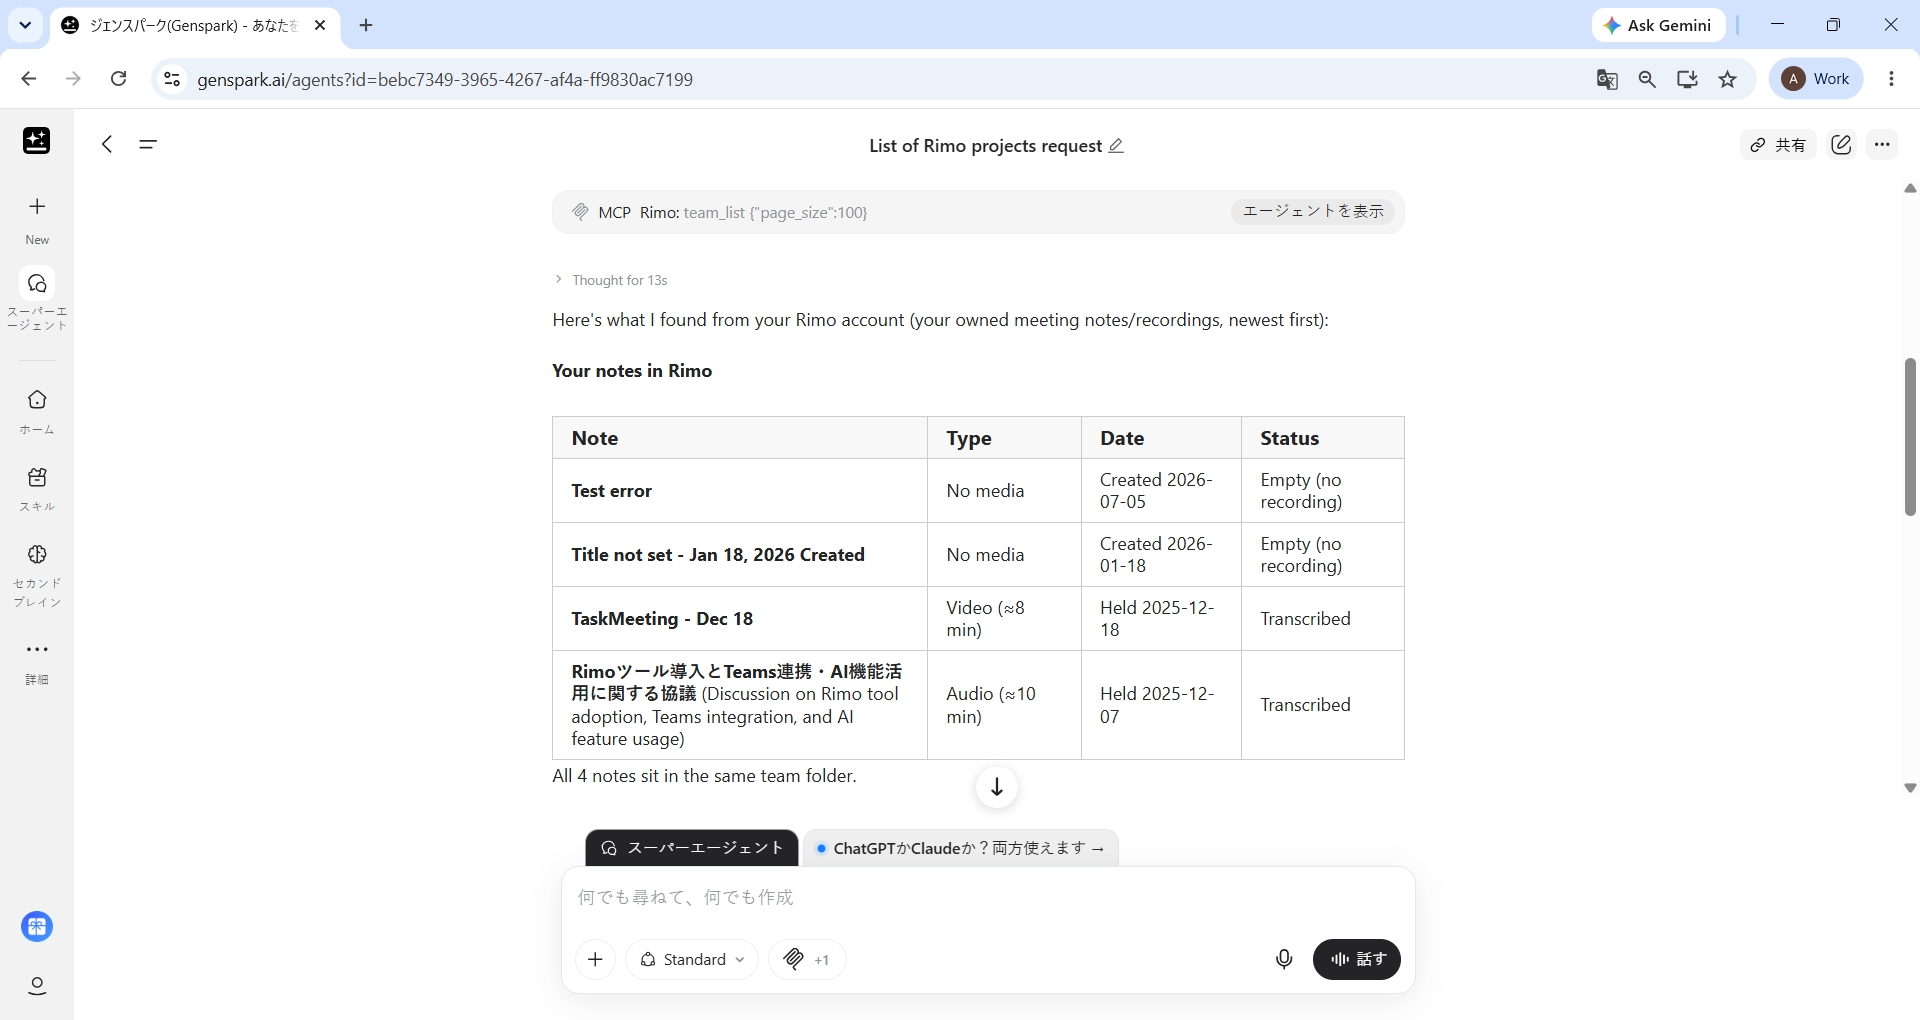Jump to latest with the down arrow button

pos(997,787)
